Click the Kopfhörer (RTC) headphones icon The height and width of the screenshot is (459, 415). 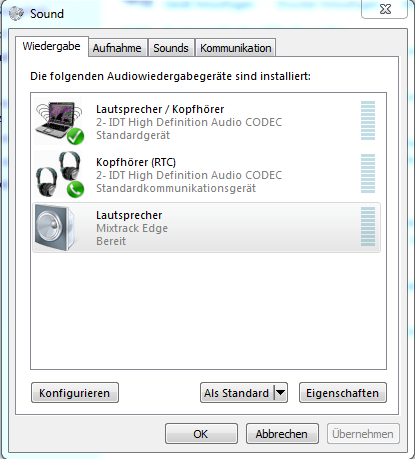(x=59, y=174)
